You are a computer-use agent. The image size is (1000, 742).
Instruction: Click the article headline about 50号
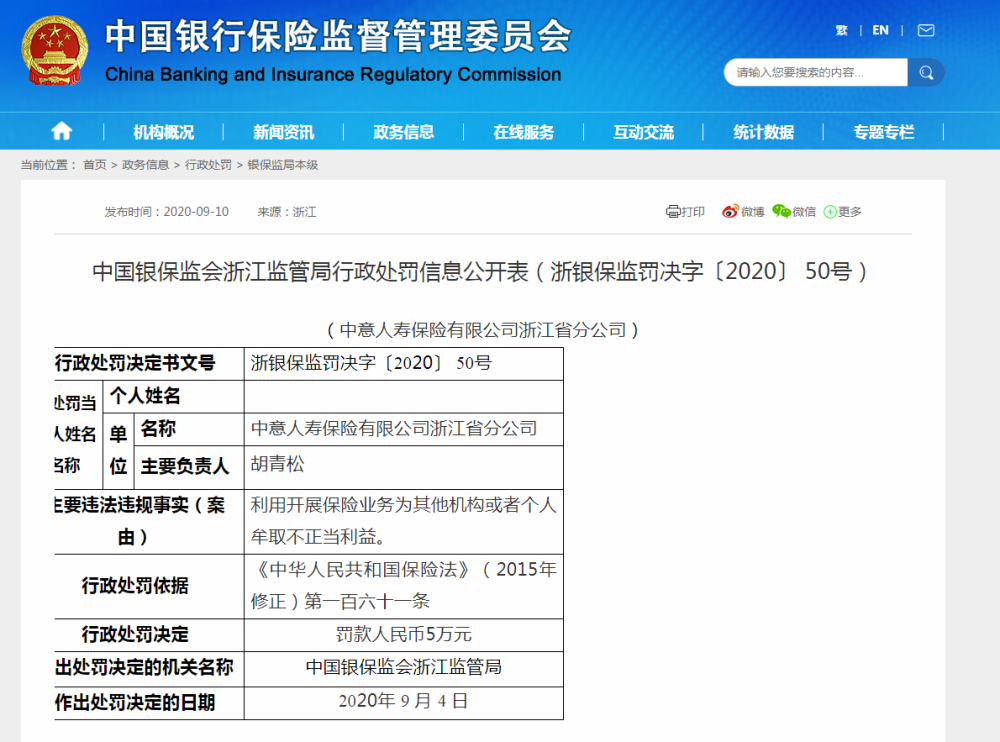480,272
